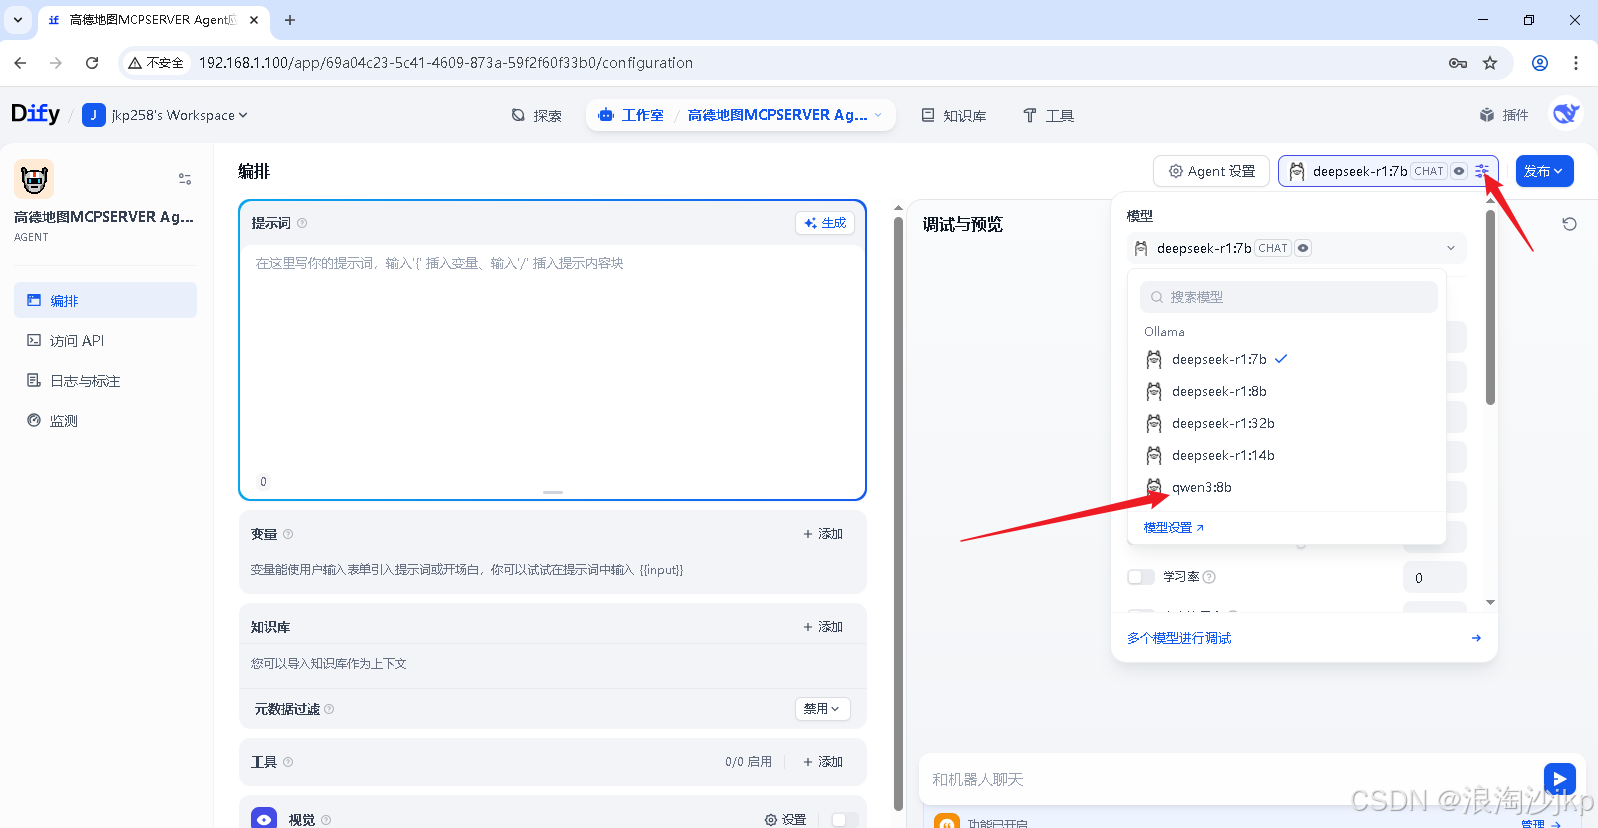Select Orchestrate in sidebar
The image size is (1598, 828).
[105, 300]
